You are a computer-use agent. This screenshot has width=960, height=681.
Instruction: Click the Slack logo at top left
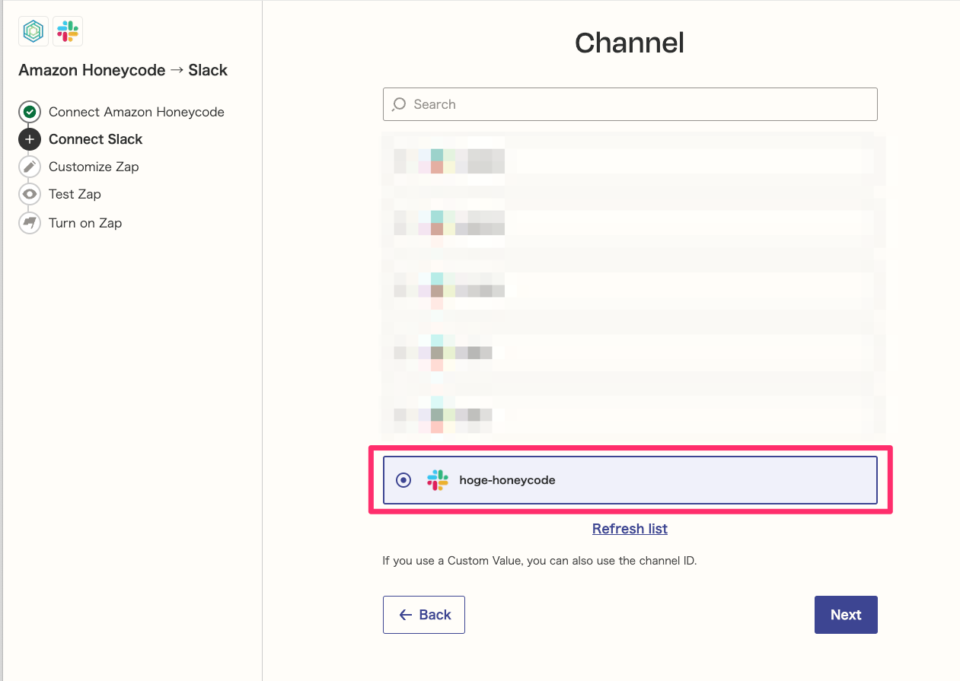click(x=67, y=31)
